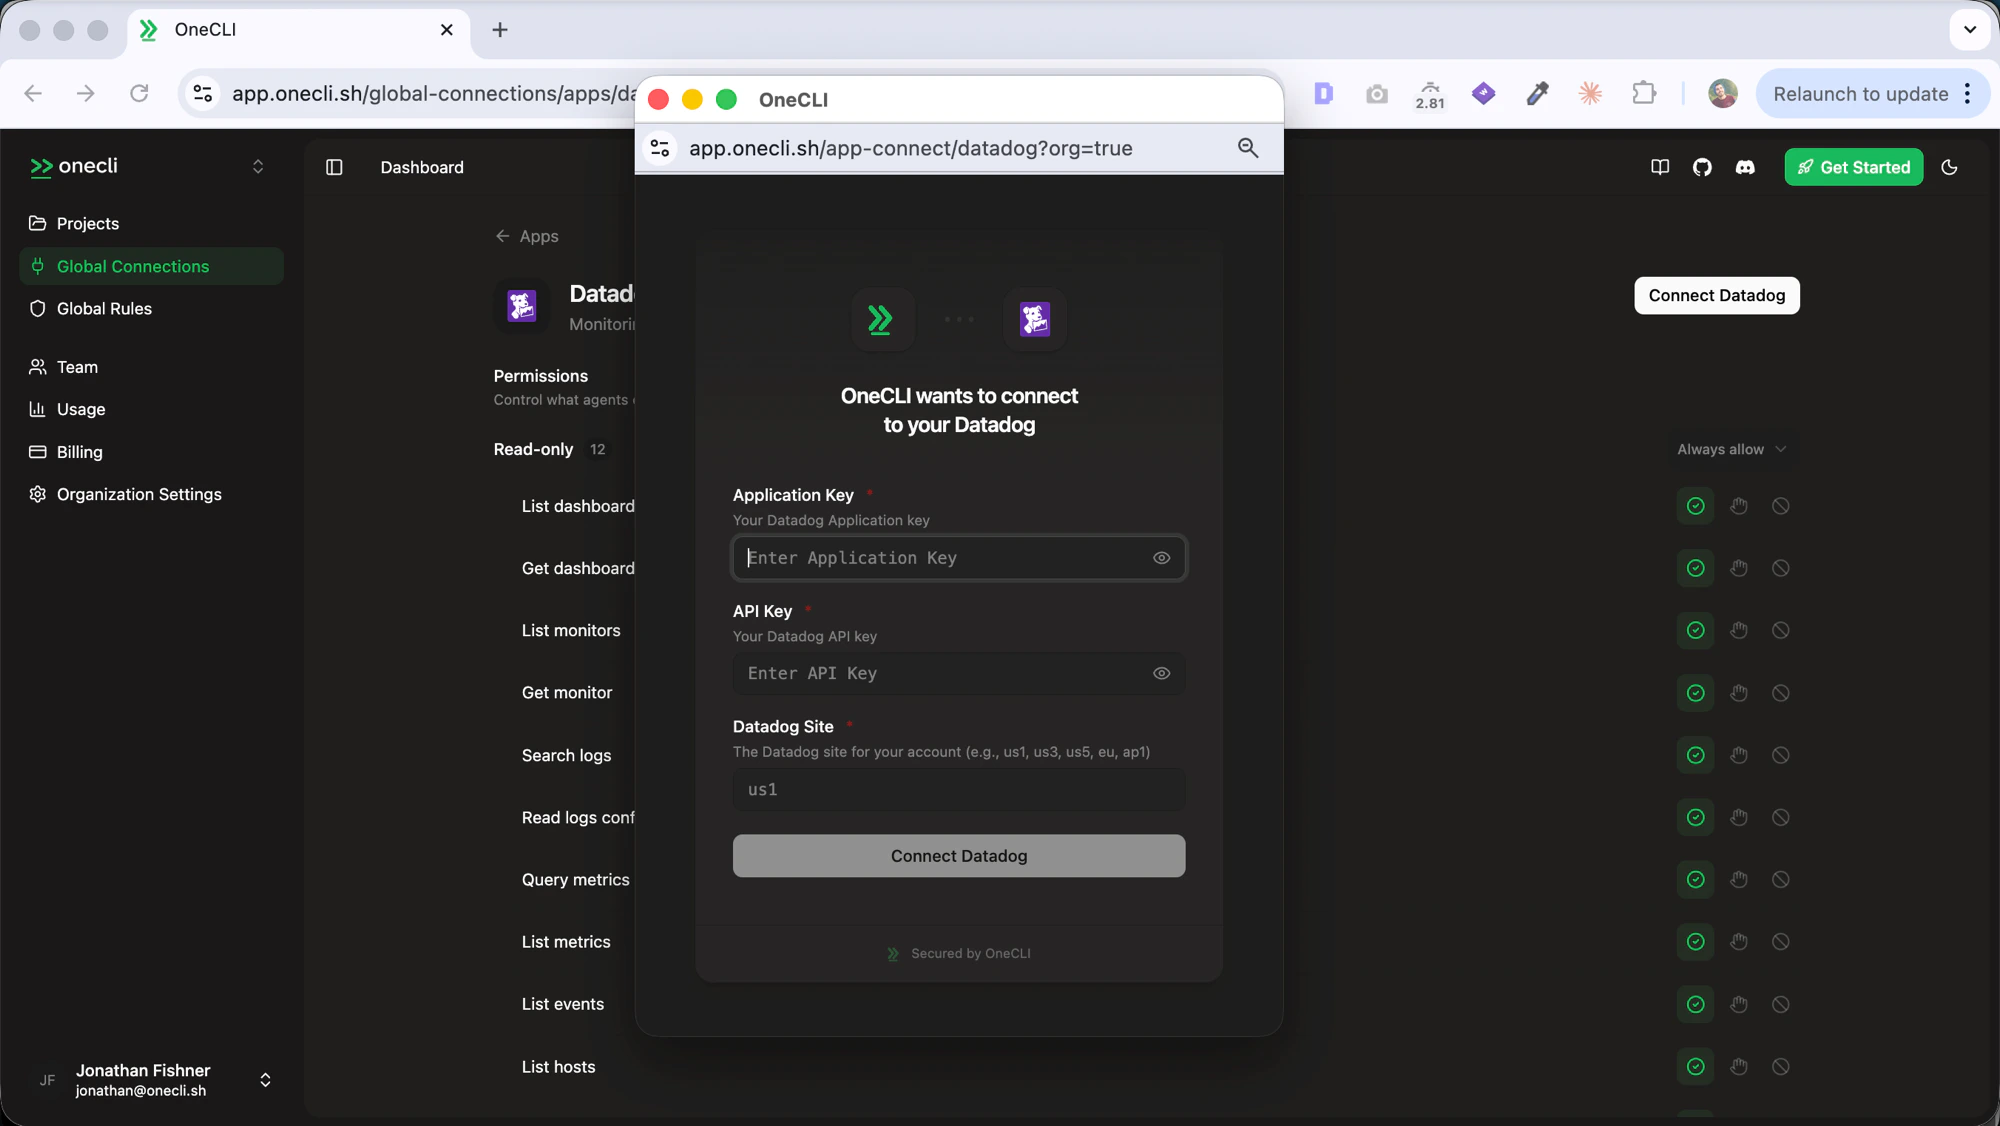Open the tab search dropdown
2000x1126 pixels.
click(x=1970, y=30)
